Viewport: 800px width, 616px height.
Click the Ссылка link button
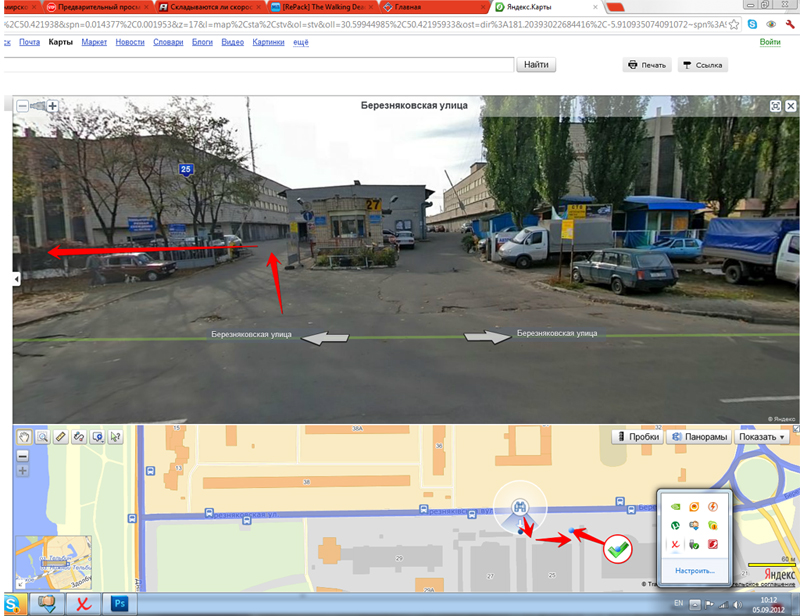point(703,65)
